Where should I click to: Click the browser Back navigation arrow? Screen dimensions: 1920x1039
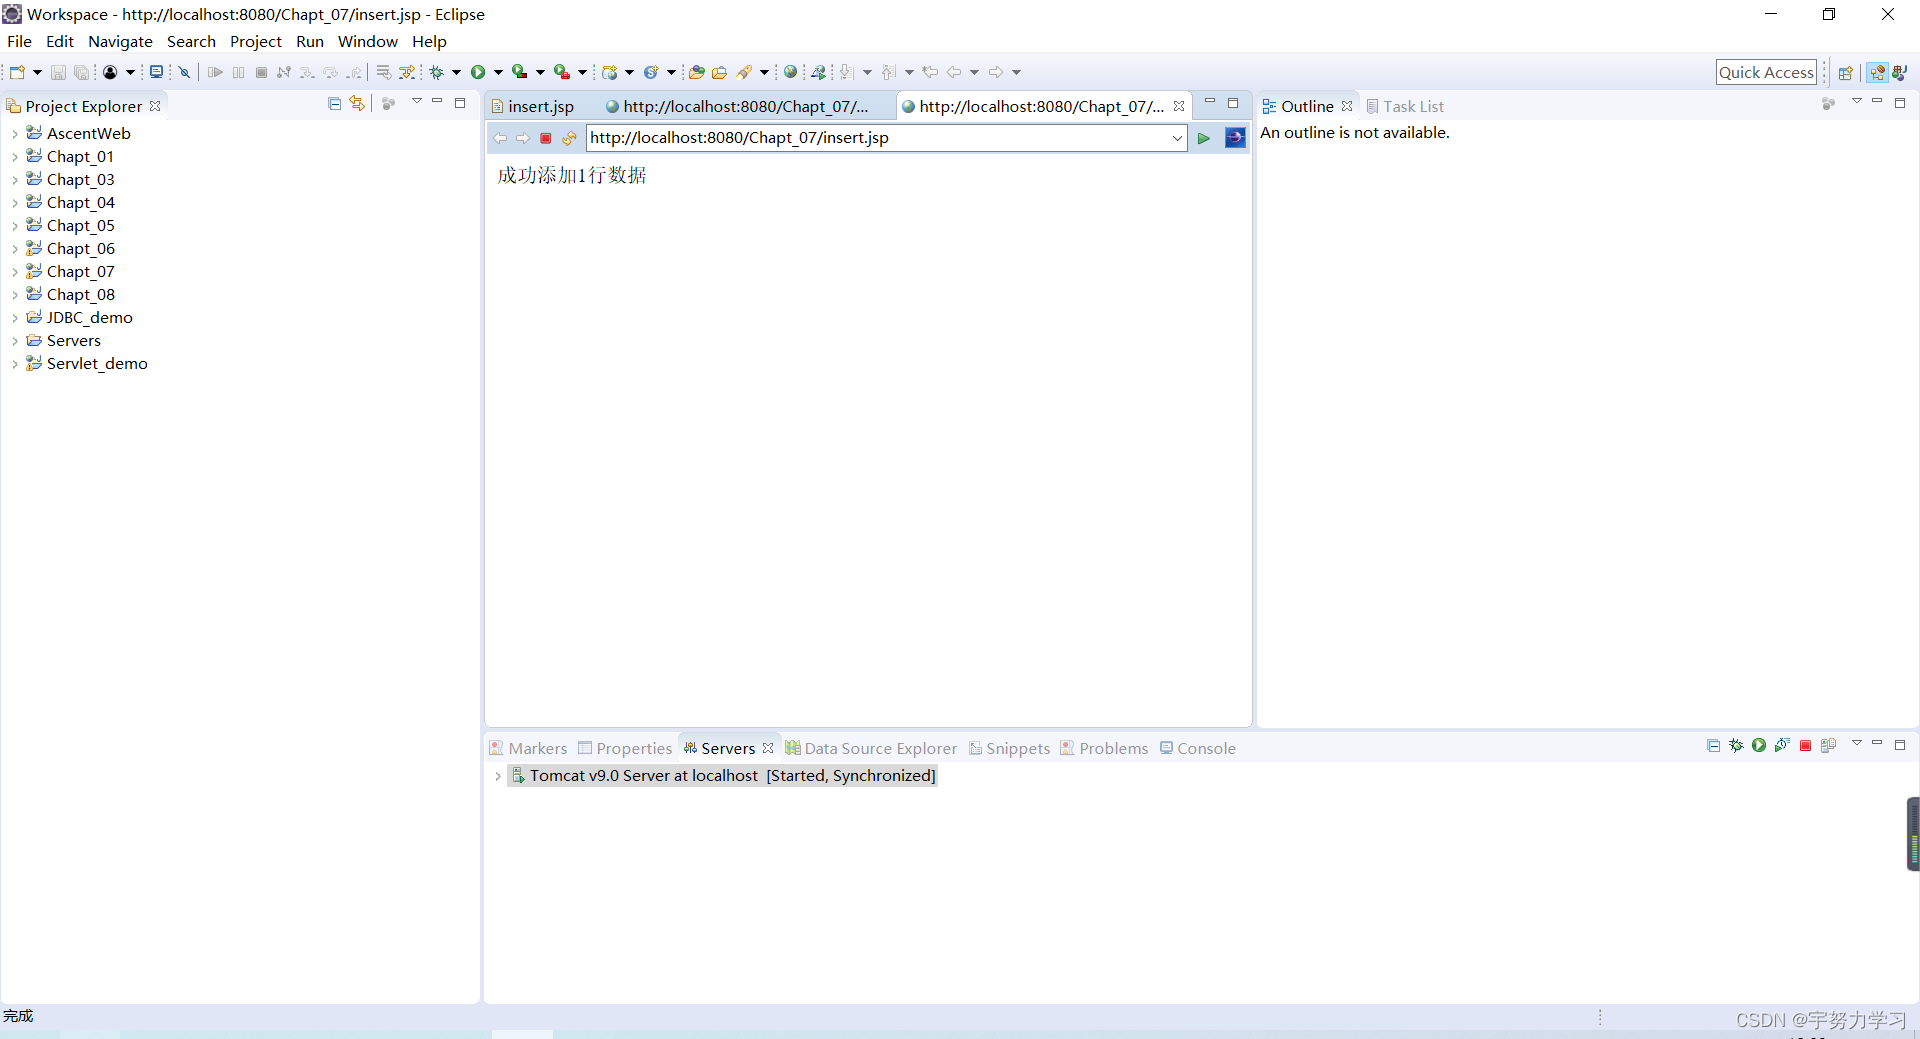501,138
